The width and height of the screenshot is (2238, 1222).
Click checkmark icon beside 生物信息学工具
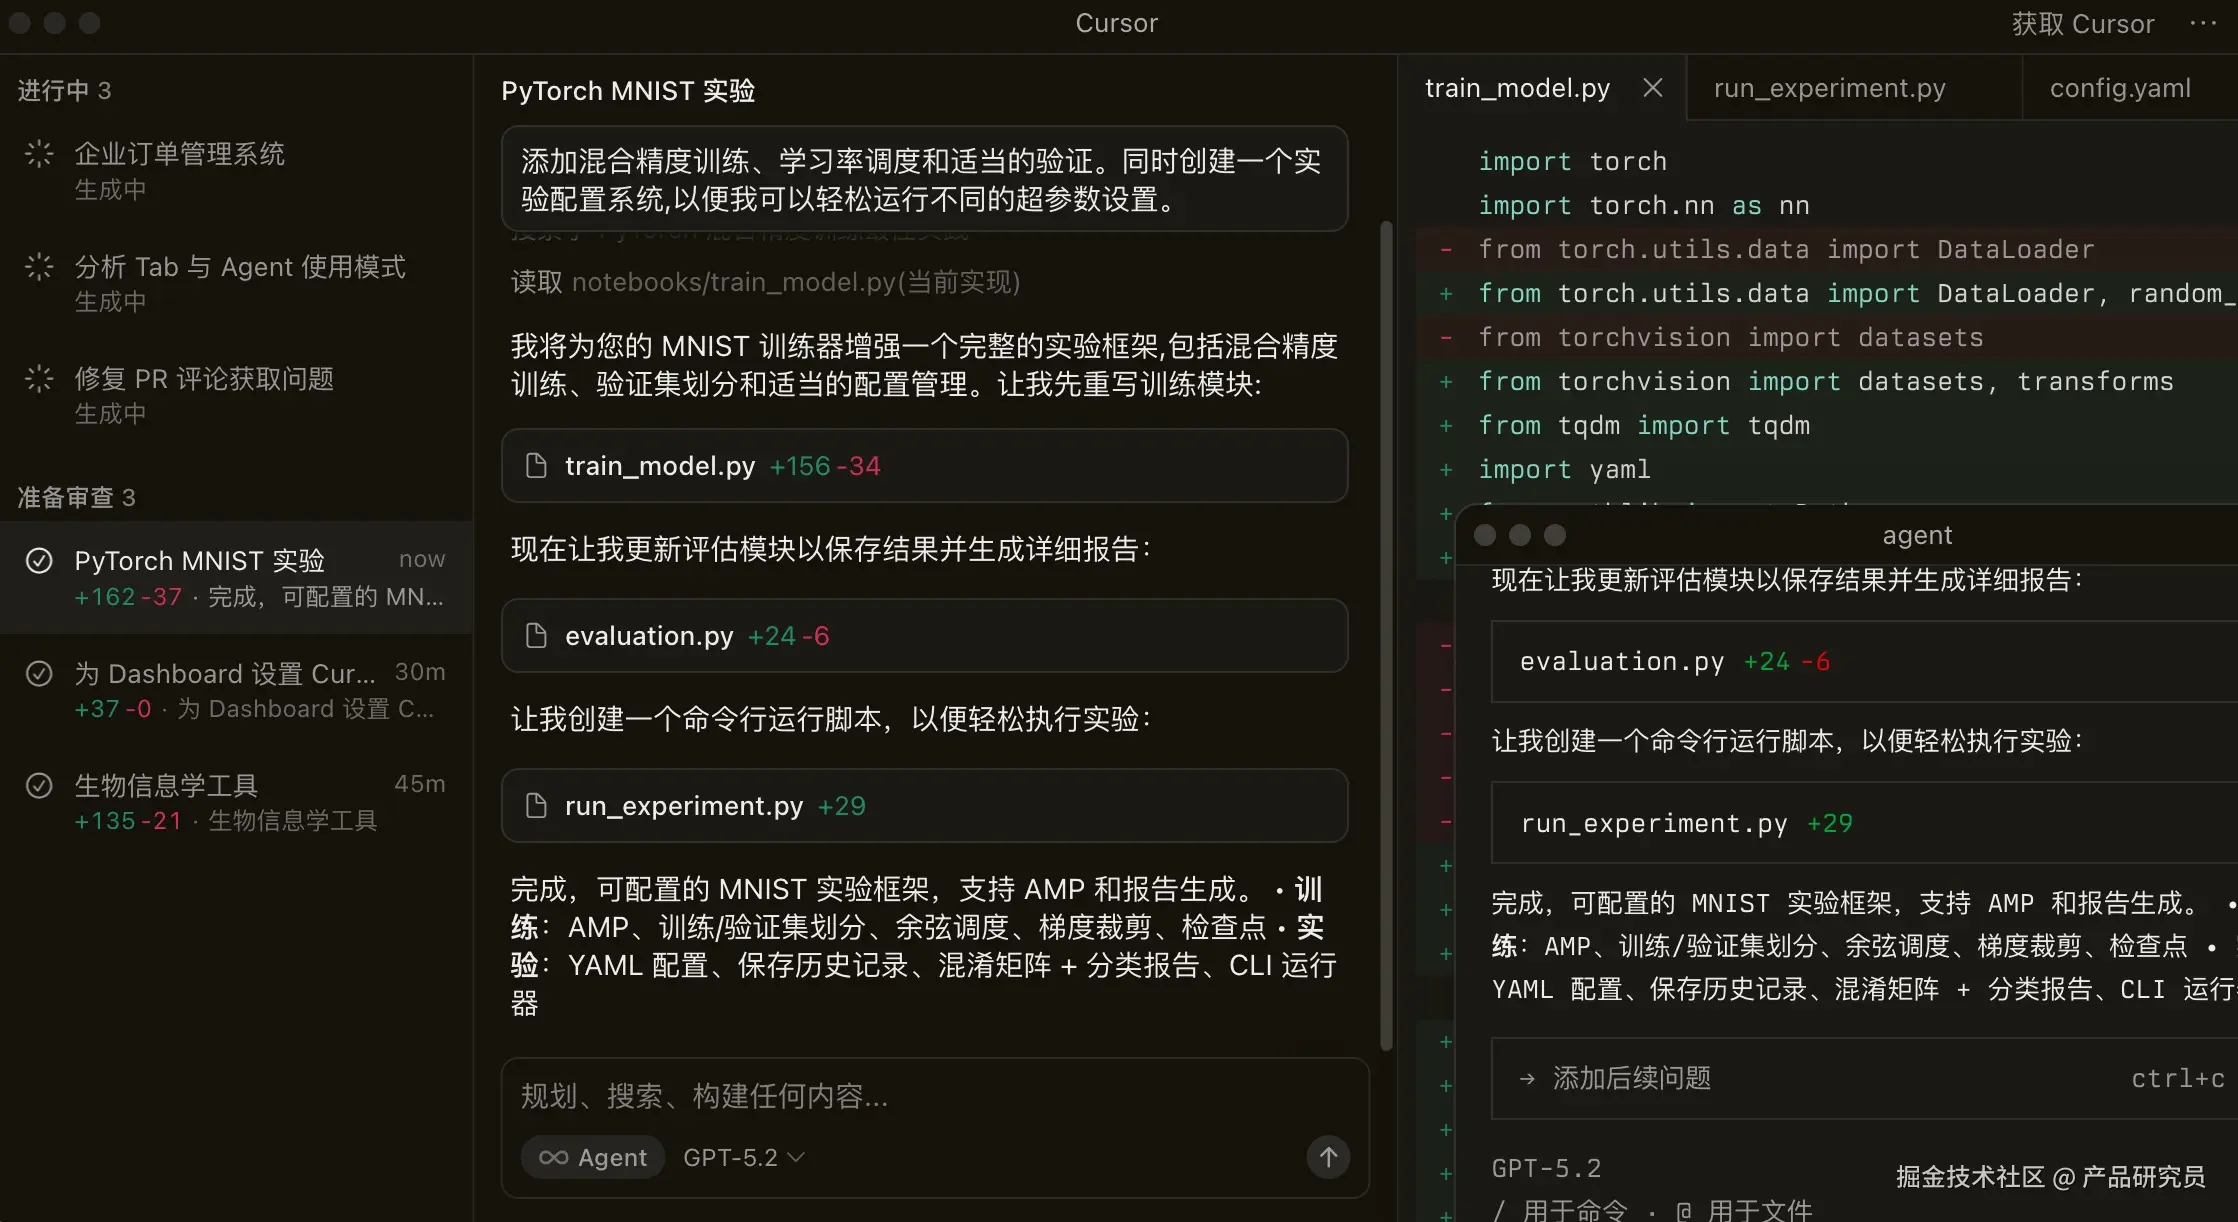pos(39,785)
